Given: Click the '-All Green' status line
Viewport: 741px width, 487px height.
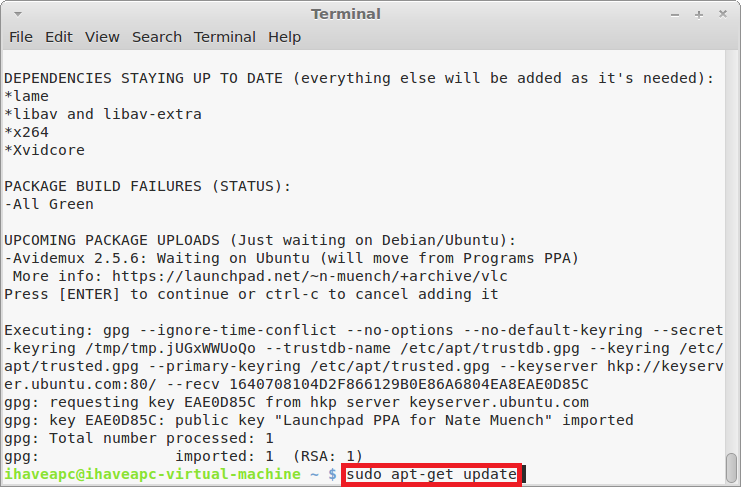Looking at the screenshot, I should pos(49,204).
